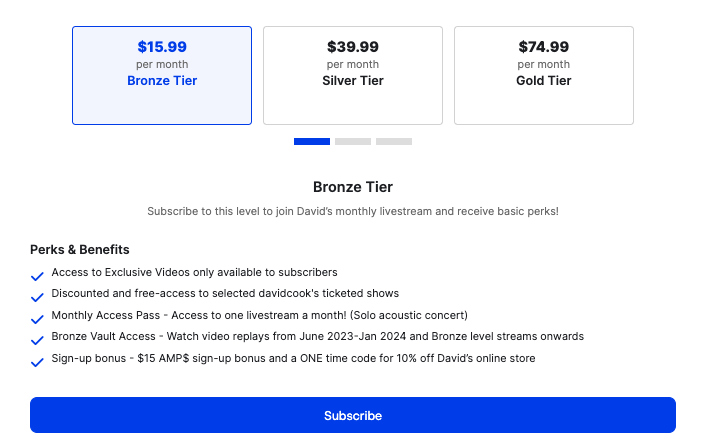Viewport: 704px width, 445px height.
Task: Click the Gold Tier label text
Action: click(544, 81)
